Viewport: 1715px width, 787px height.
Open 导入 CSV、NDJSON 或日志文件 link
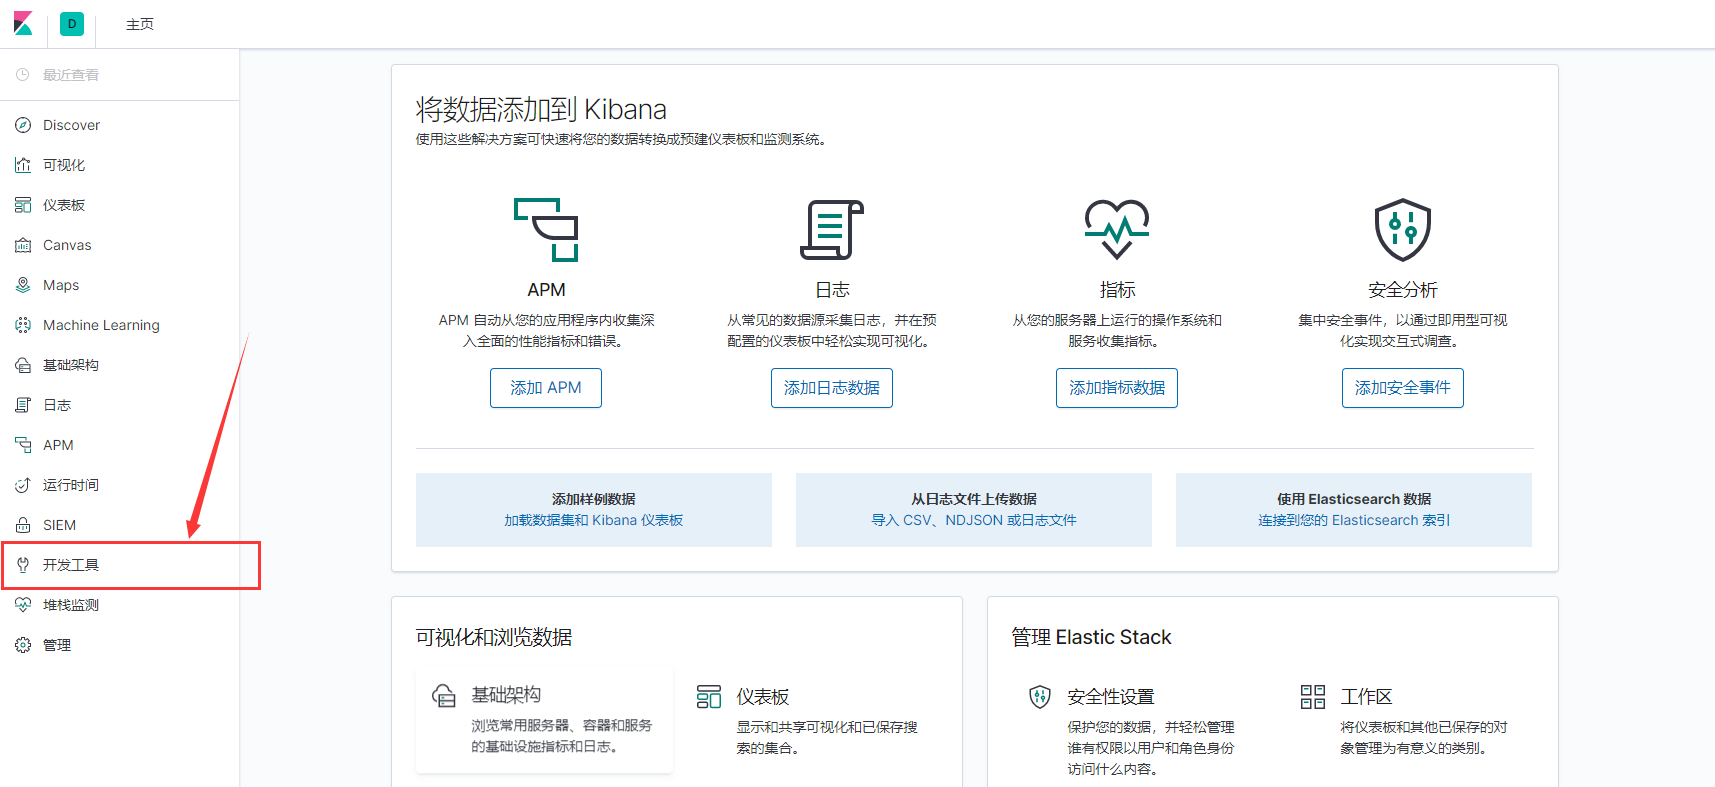click(x=974, y=520)
